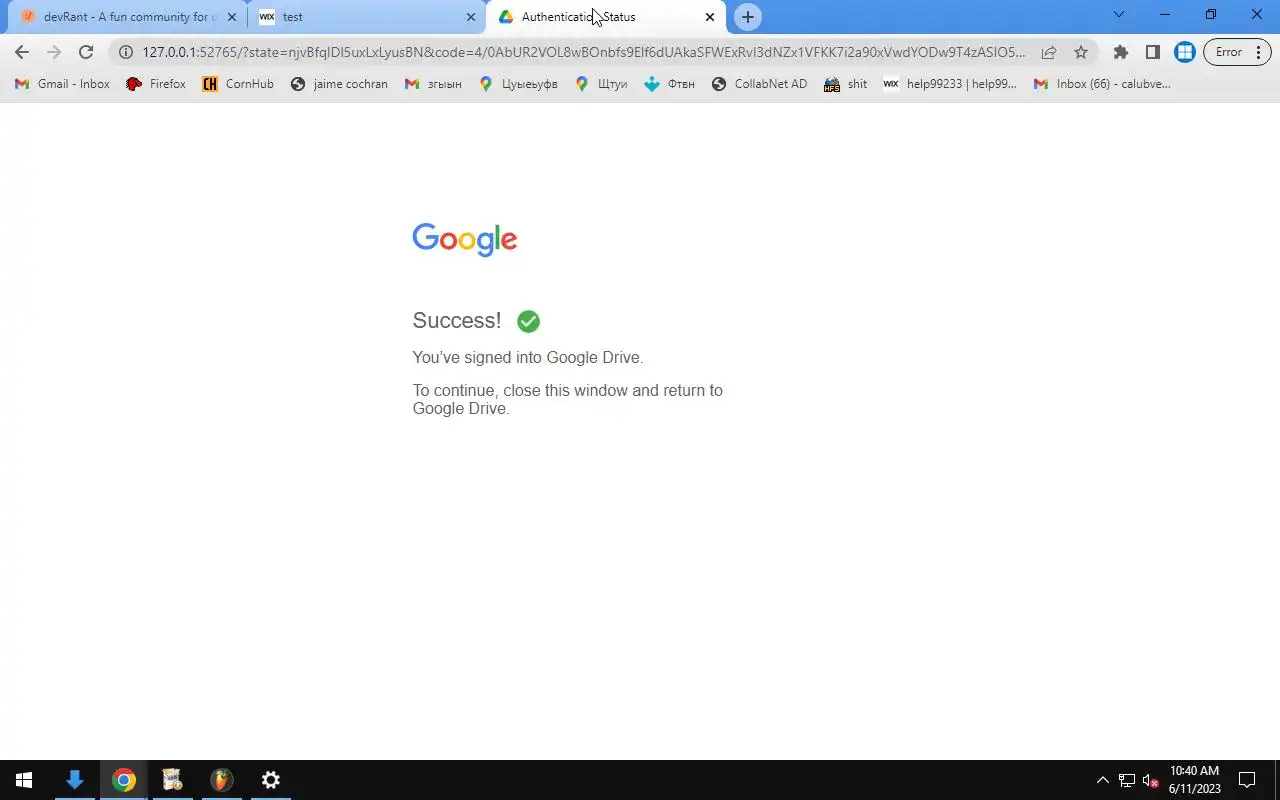Open the blue download arrow taskbar app
Screen dimensions: 1280x800
point(74,780)
